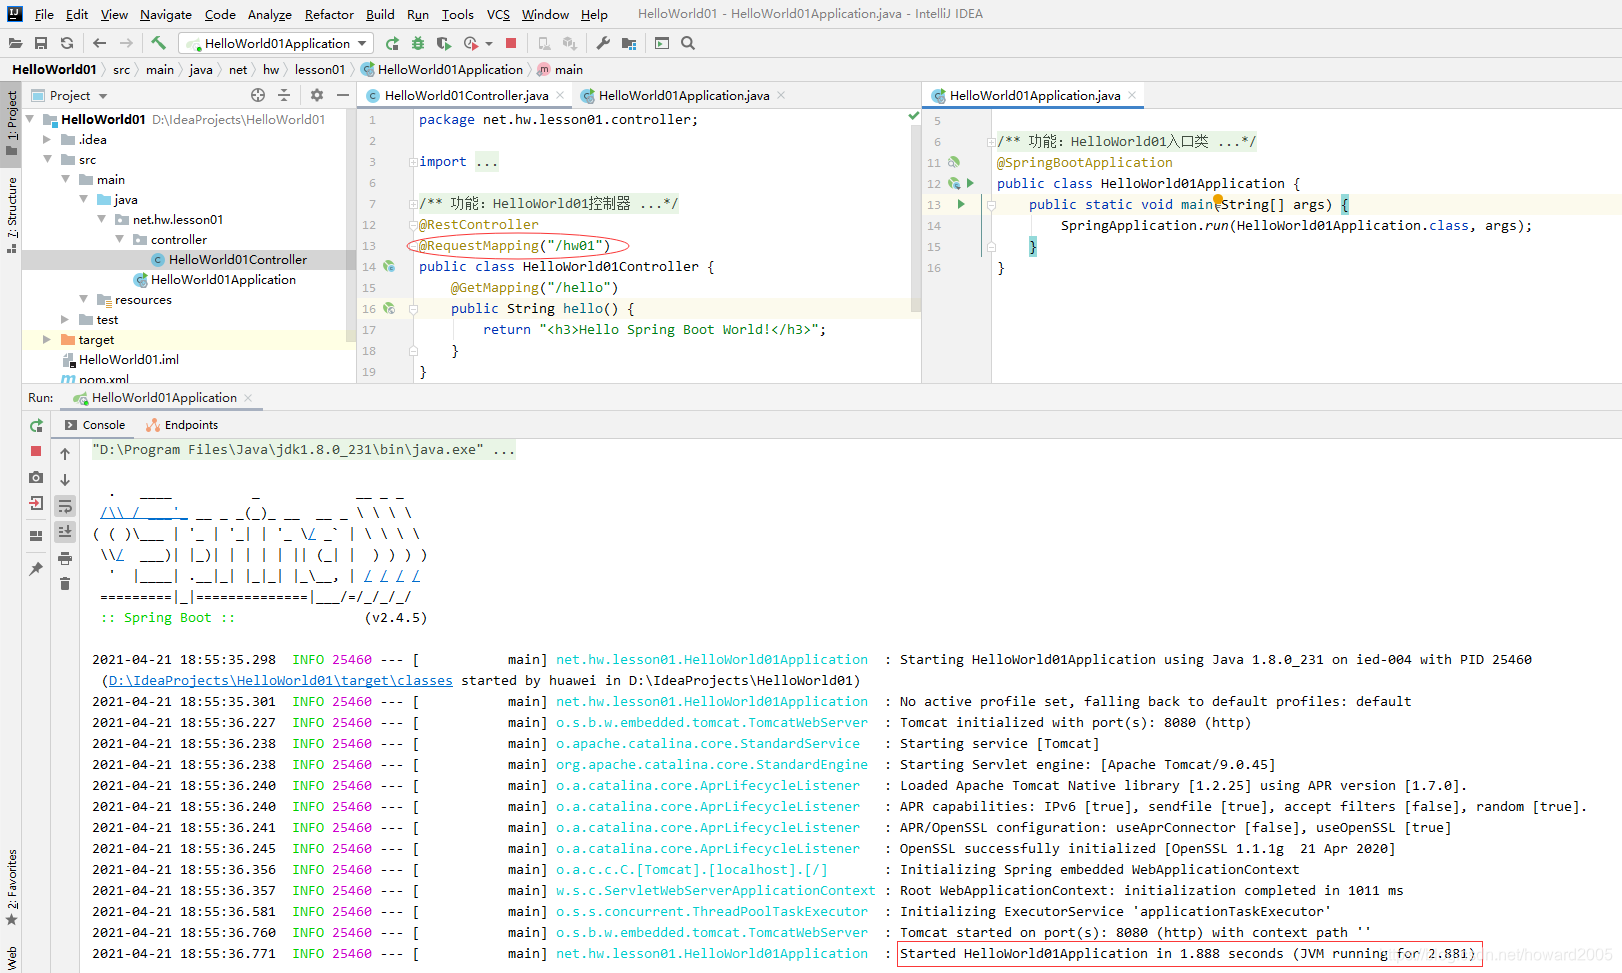Stop process in Run panel
The image size is (1622, 973).
point(36,451)
